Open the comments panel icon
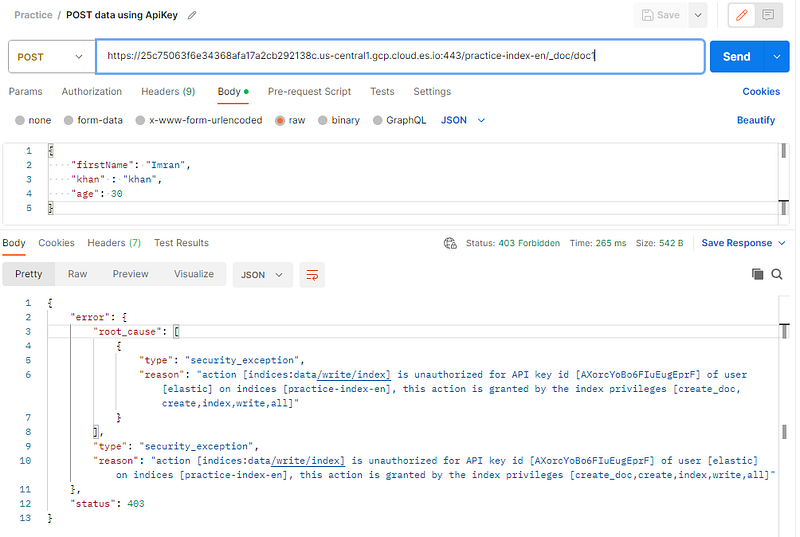800x537 pixels. 768,15
